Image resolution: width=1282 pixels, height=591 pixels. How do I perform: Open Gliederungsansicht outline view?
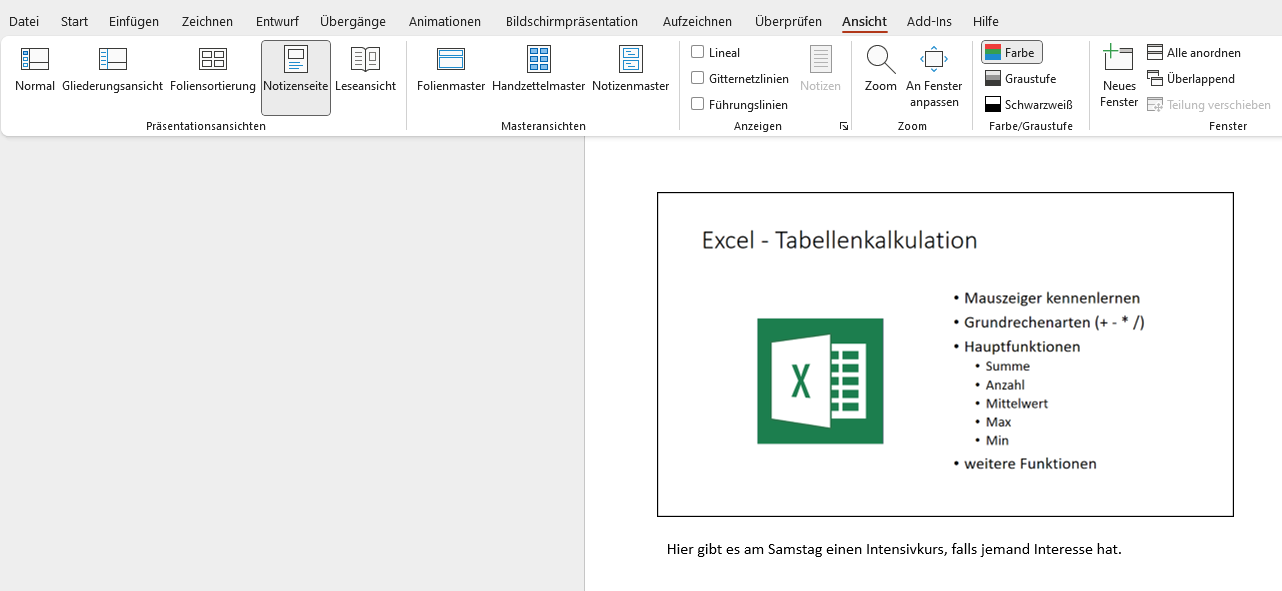point(112,71)
